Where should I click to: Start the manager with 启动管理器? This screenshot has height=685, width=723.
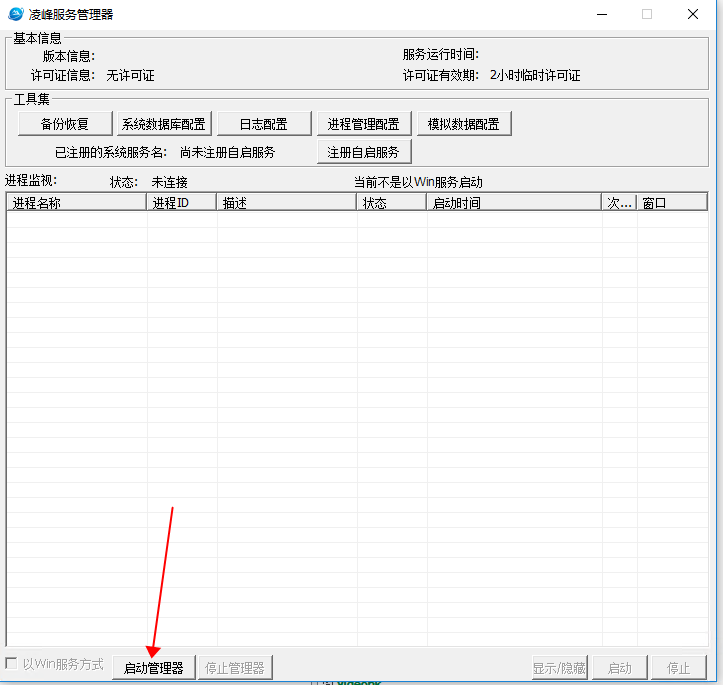(154, 667)
